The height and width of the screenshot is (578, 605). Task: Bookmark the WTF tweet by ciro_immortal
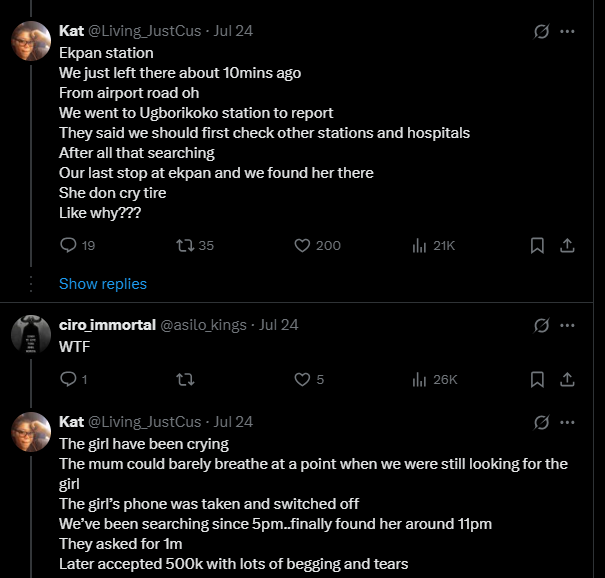click(537, 380)
